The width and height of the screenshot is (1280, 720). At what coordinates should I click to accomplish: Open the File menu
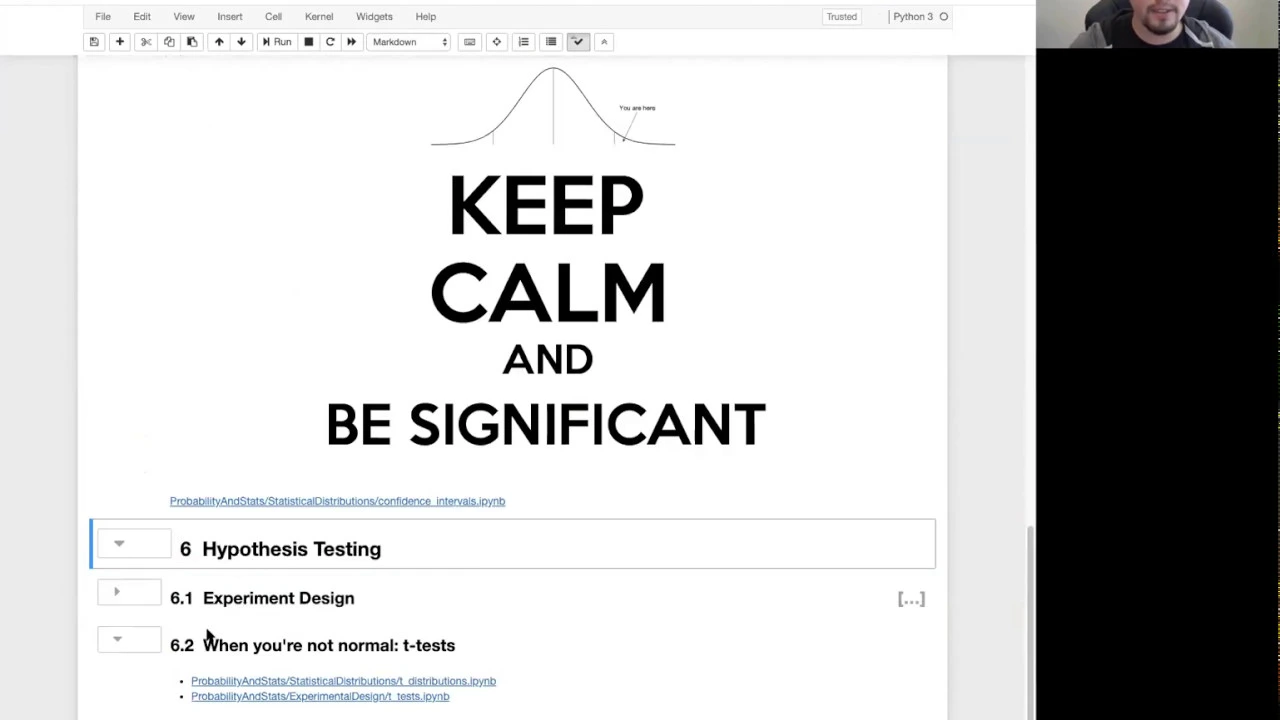[103, 16]
